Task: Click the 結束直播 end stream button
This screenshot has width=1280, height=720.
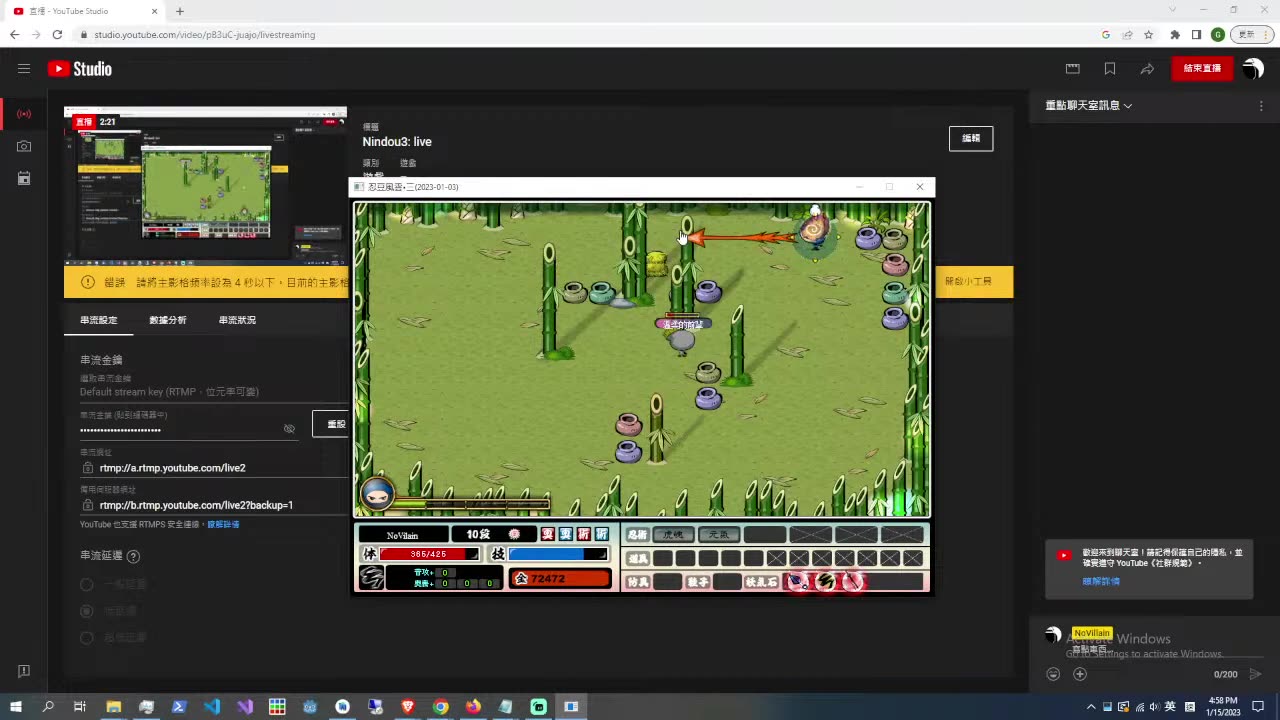Action: (1202, 69)
